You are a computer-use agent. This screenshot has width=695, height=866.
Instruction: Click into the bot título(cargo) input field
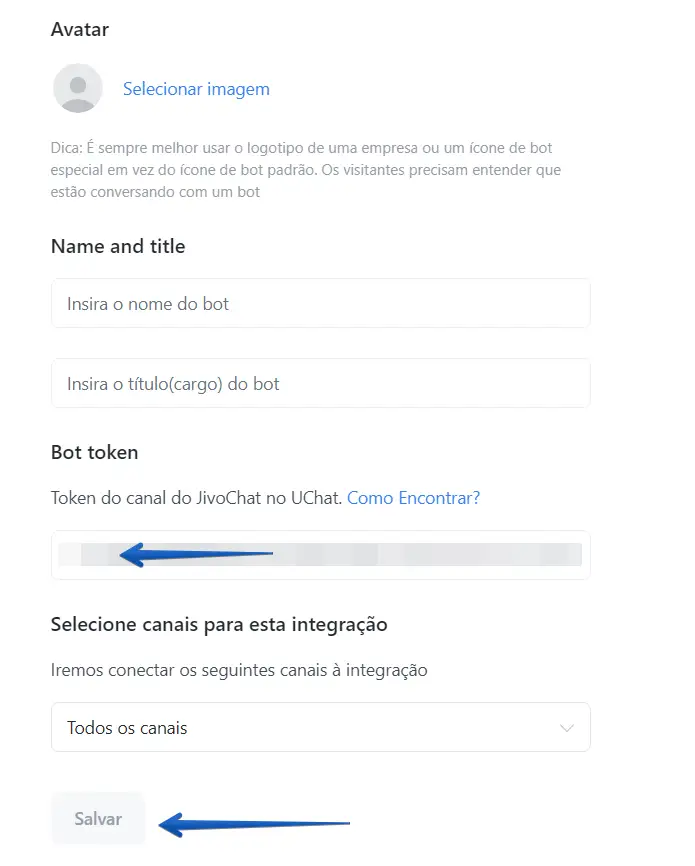tap(320, 383)
